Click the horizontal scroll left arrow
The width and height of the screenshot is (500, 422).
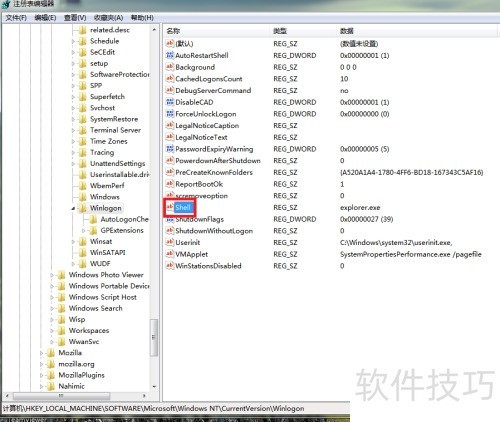(x=7, y=396)
